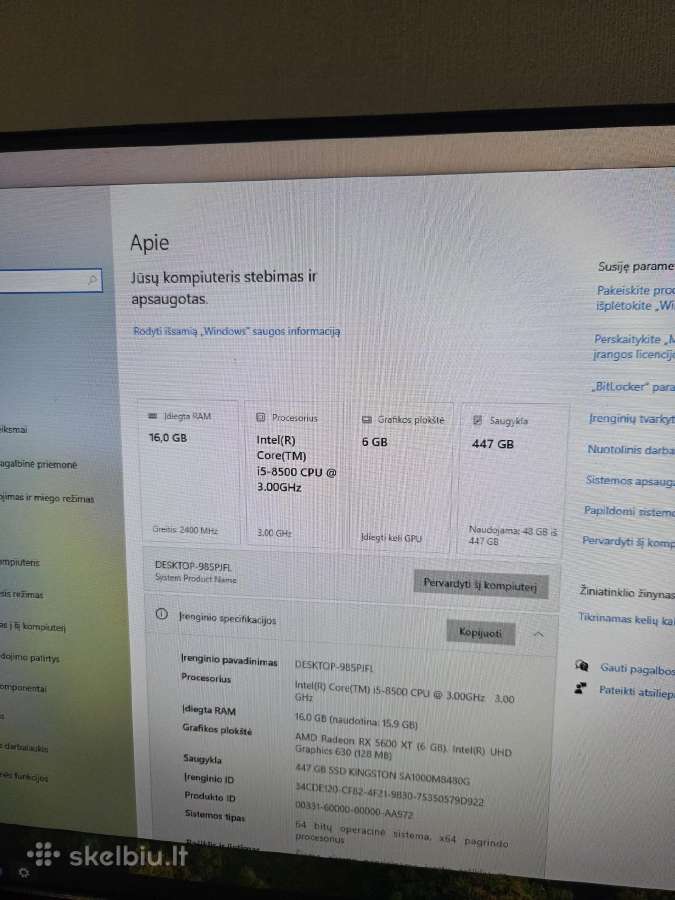The width and height of the screenshot is (675, 900).
Task: Click the settings search input field
Action: pyautogui.click(x=51, y=280)
